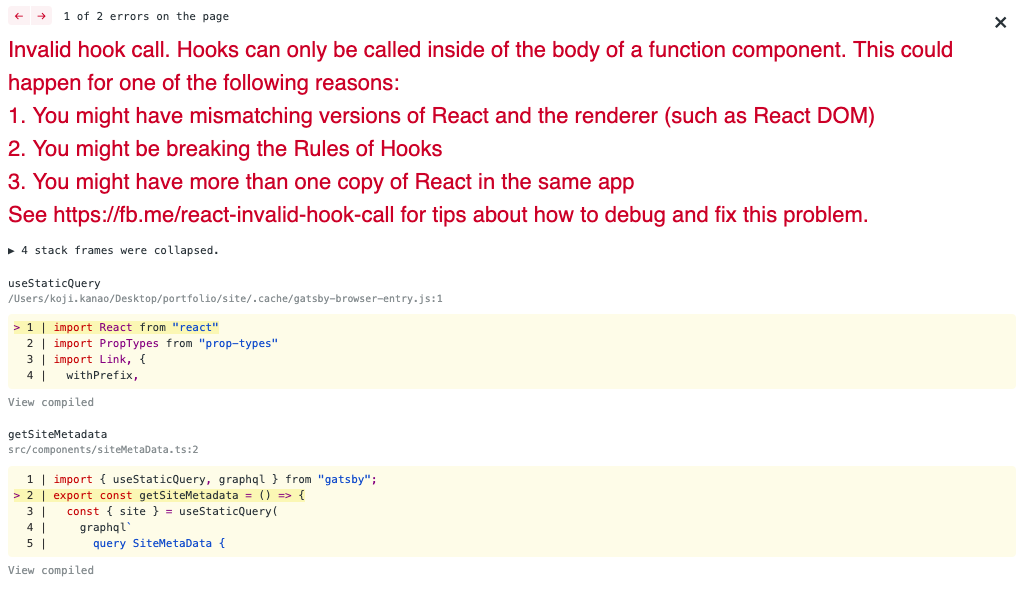
Task: Expand View compiled under getSiteMetadata snippet
Action: click(51, 570)
